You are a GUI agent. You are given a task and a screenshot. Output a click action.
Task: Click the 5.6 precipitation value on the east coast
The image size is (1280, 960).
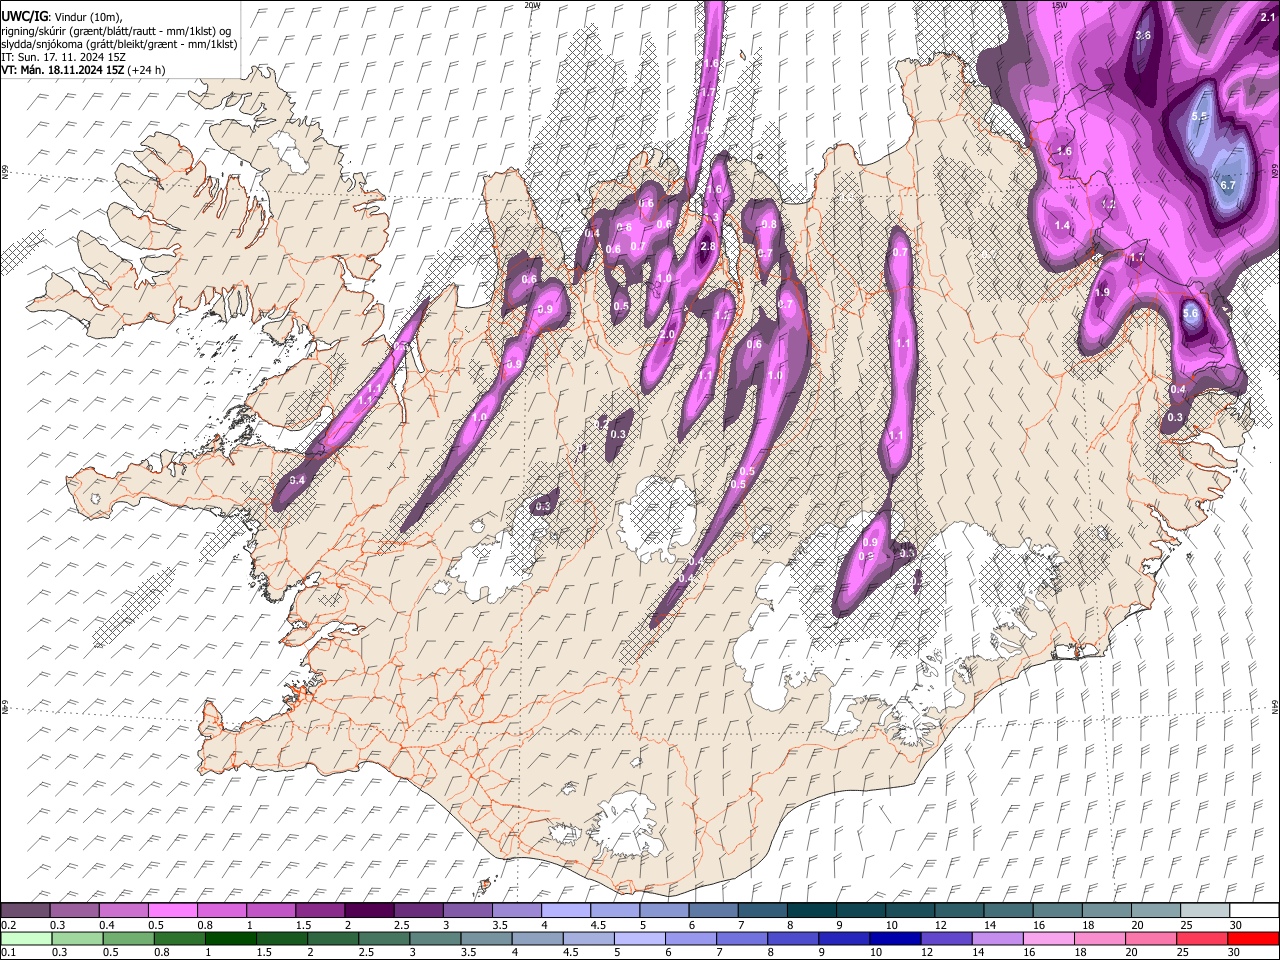pyautogui.click(x=1190, y=313)
